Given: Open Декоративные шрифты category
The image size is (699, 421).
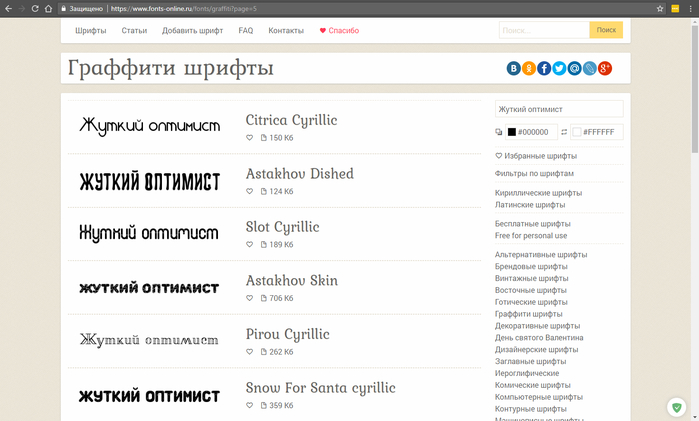Looking at the screenshot, I should 538,326.
